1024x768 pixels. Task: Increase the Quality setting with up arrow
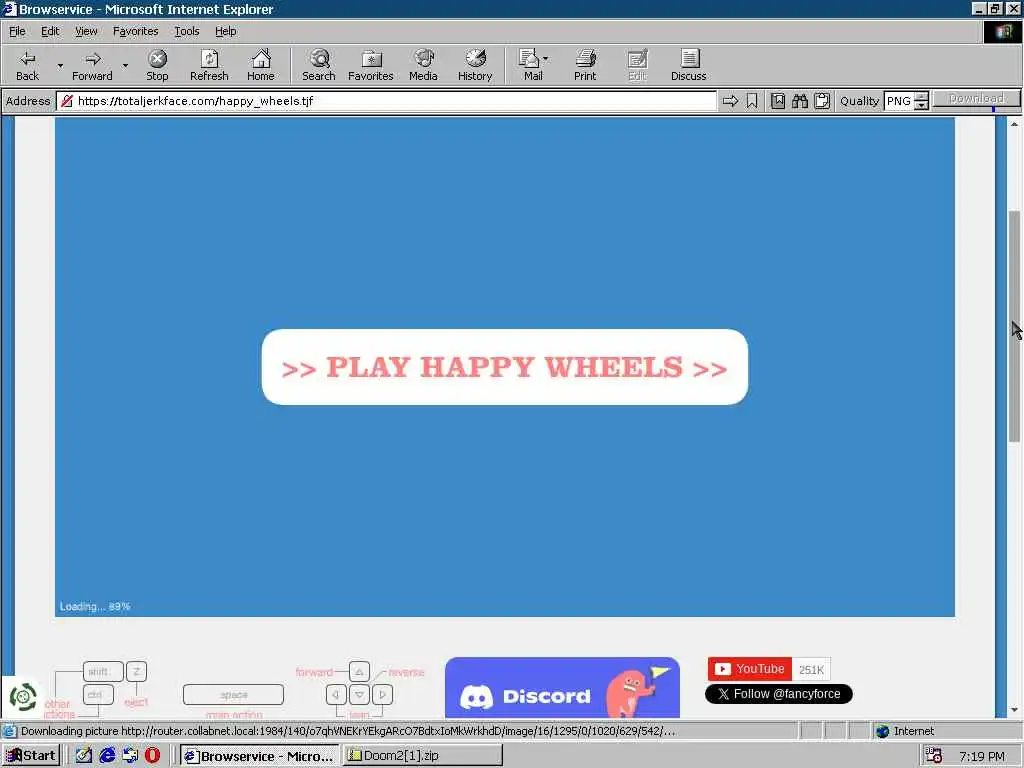click(921, 97)
